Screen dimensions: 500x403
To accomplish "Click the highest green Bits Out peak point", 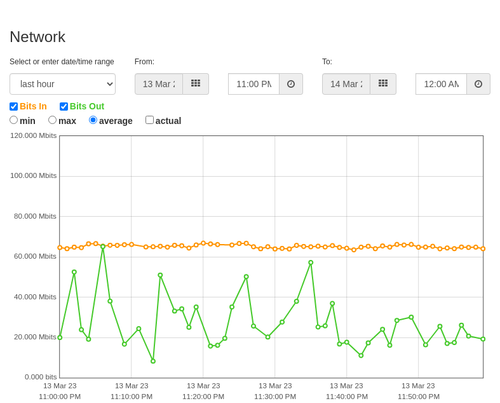I will (x=103, y=247).
